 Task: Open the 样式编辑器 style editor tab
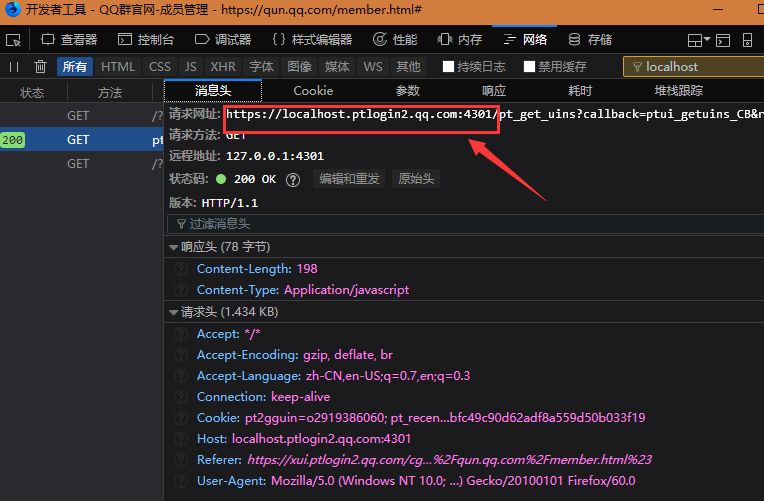click(x=312, y=39)
